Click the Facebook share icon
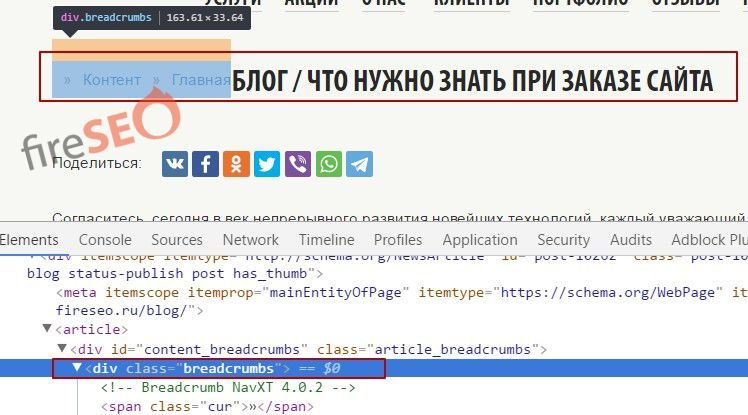The height and width of the screenshot is (415, 748). 205,164
